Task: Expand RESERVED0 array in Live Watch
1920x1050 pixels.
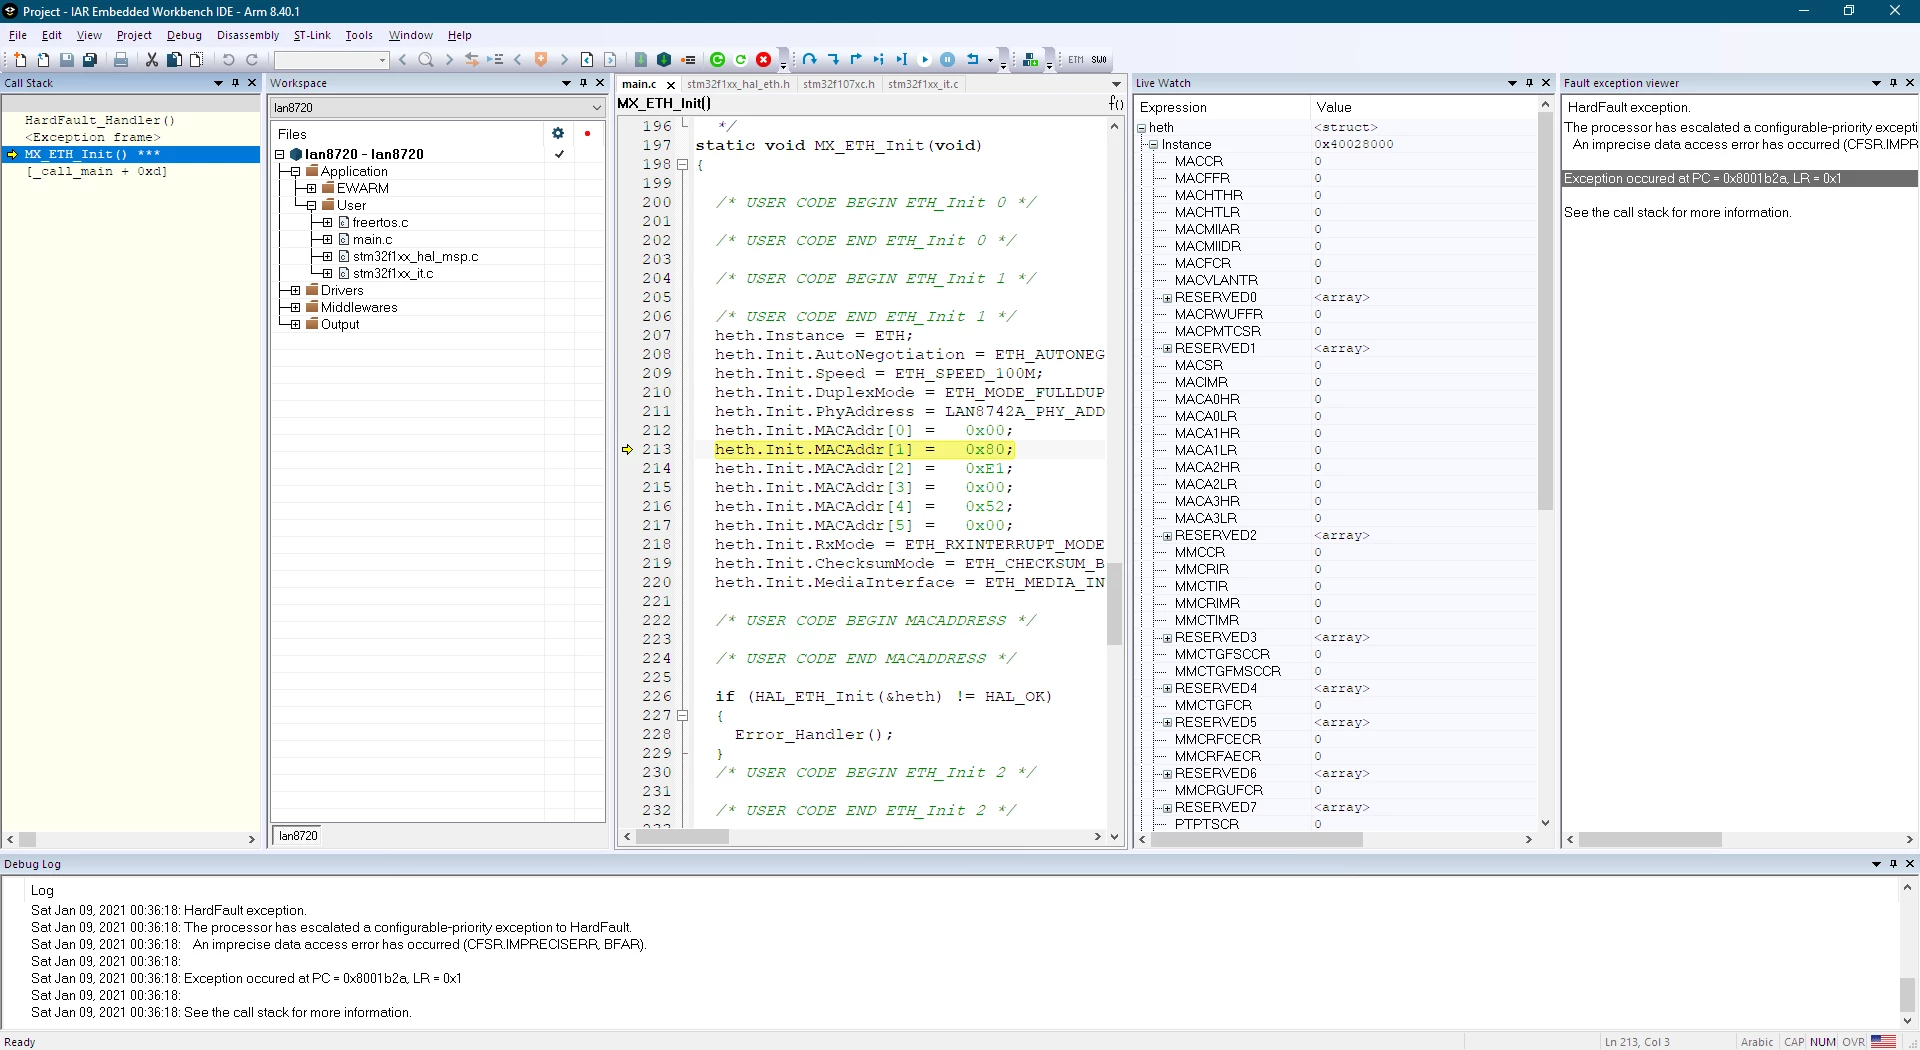Action: point(1167,298)
